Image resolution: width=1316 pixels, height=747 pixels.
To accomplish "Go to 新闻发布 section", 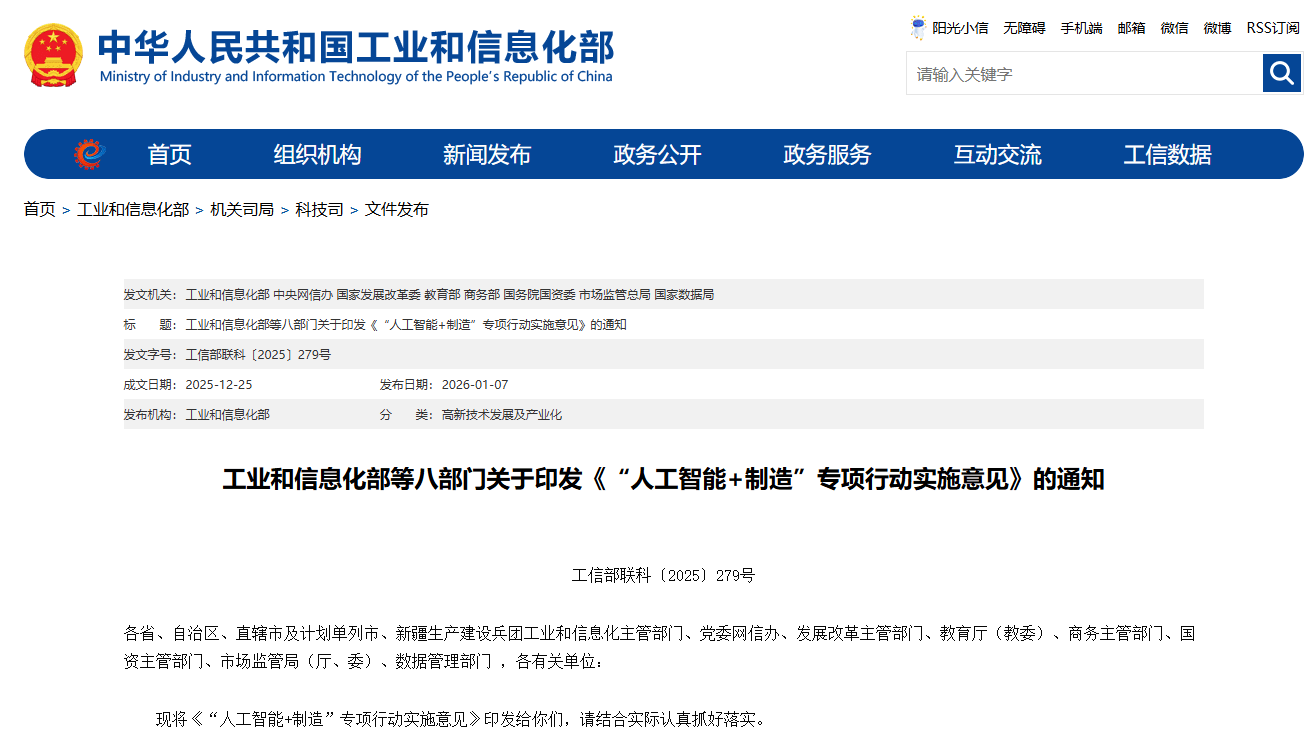I will (487, 155).
